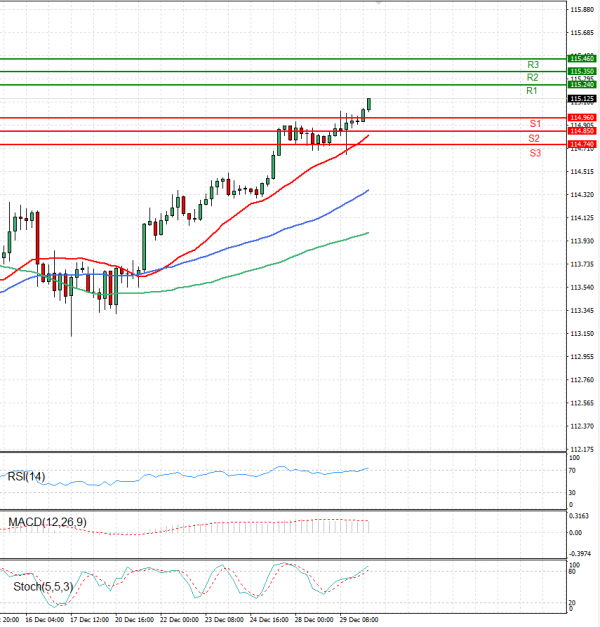Click the RSI(14) indicator label
This screenshot has height=627, width=600.
point(27,476)
